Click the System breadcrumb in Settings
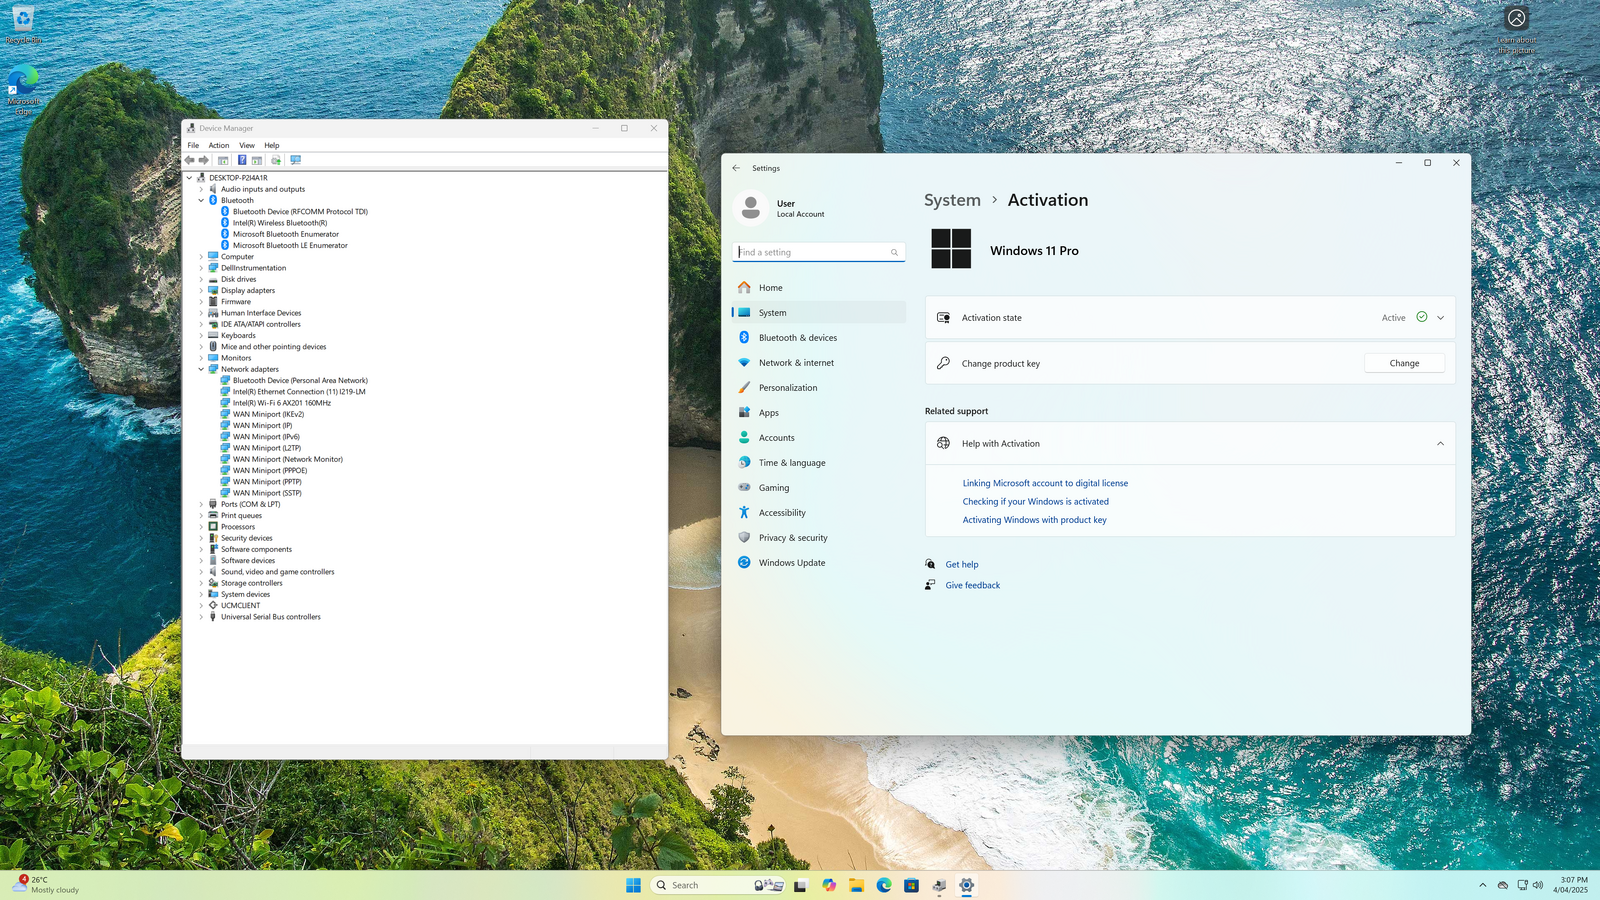Viewport: 1600px width, 900px height. coord(952,200)
